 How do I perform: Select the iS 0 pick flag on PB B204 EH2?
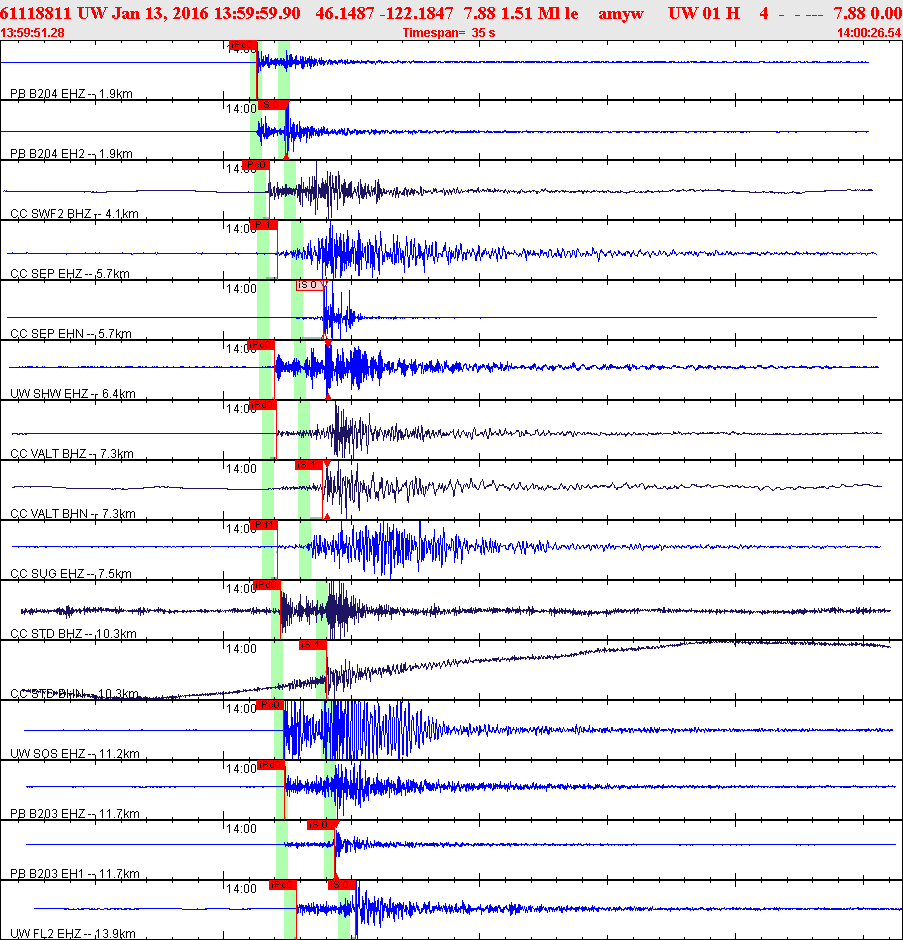pos(272,105)
